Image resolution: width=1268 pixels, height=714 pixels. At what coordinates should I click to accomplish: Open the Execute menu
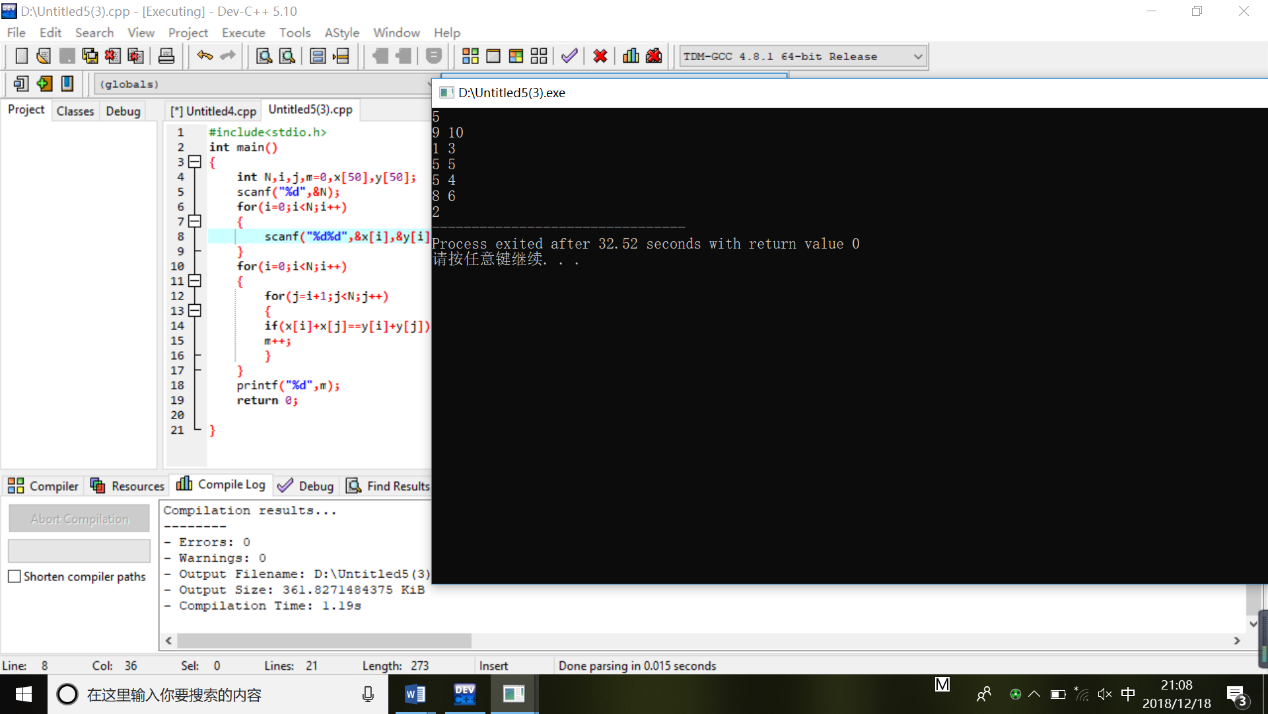243,32
